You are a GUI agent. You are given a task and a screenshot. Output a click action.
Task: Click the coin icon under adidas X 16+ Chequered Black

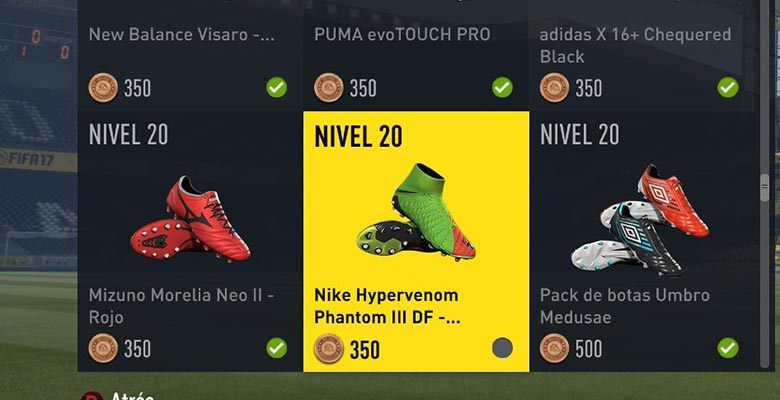pos(554,88)
